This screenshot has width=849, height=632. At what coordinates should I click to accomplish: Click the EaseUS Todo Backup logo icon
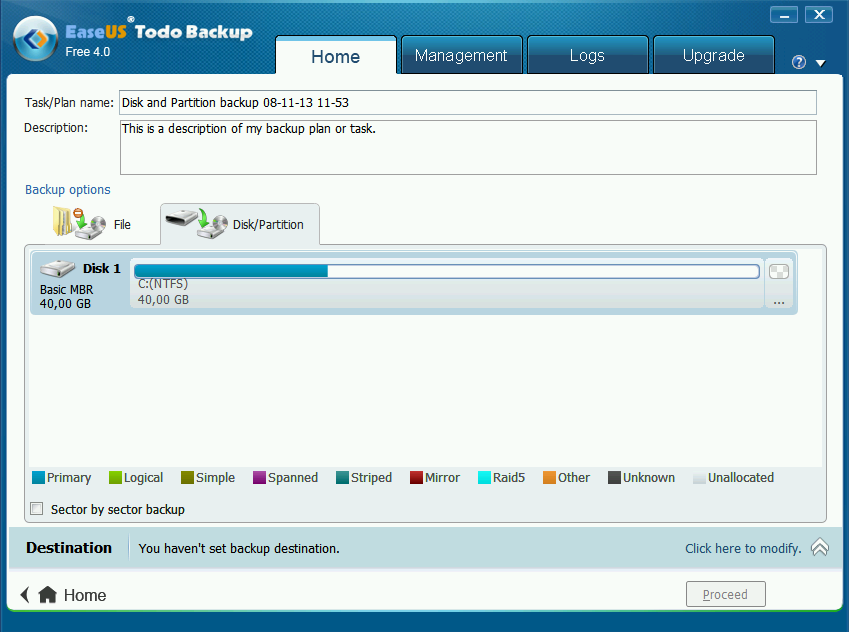[x=35, y=38]
